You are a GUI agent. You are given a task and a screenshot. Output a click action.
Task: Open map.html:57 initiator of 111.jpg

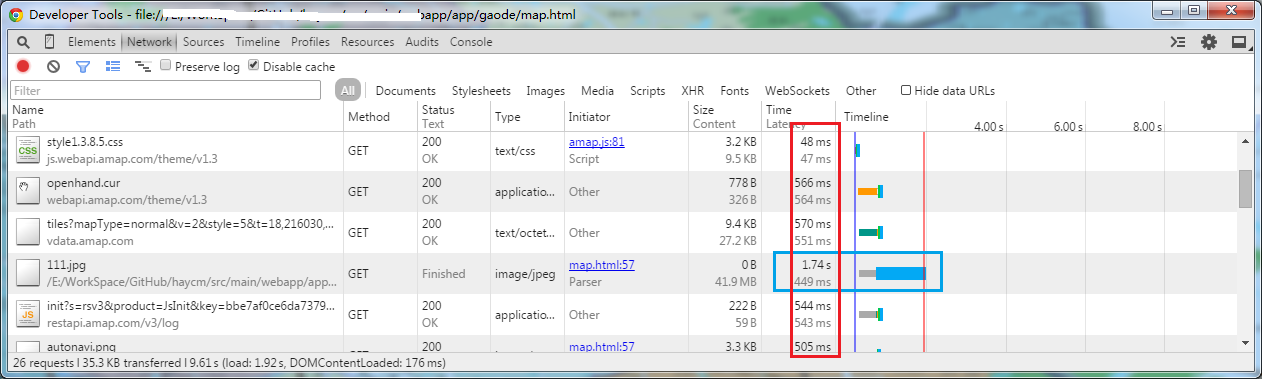coord(602,265)
